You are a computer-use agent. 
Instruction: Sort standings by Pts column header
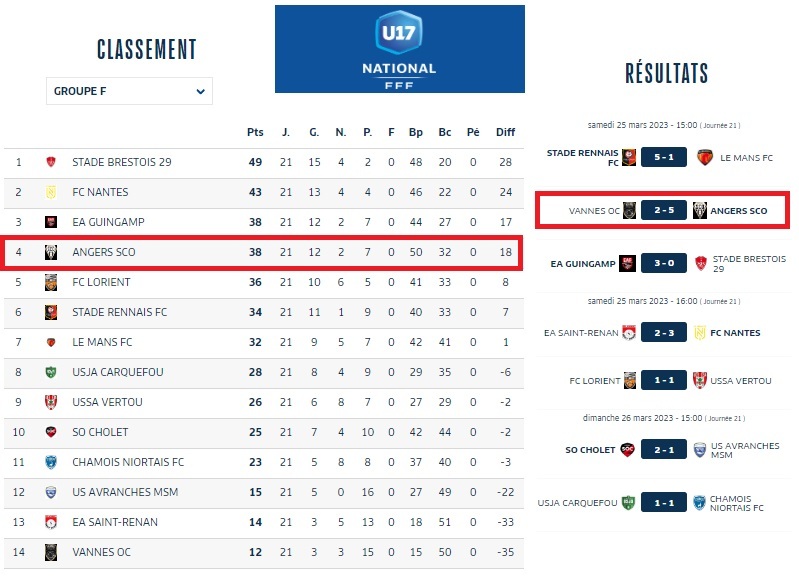(255, 132)
